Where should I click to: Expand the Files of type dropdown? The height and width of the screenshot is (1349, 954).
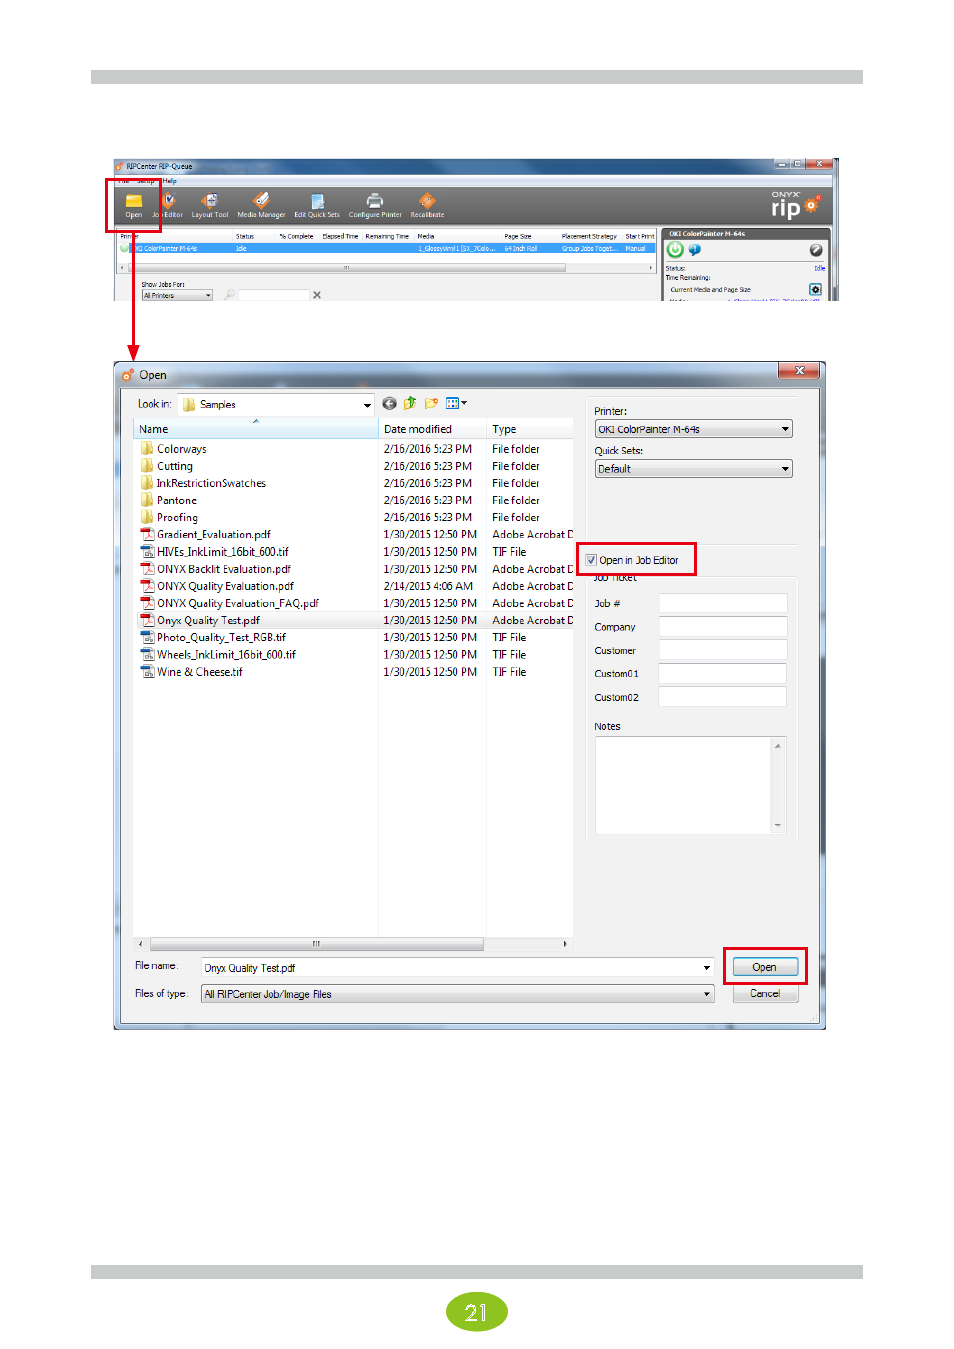[707, 994]
